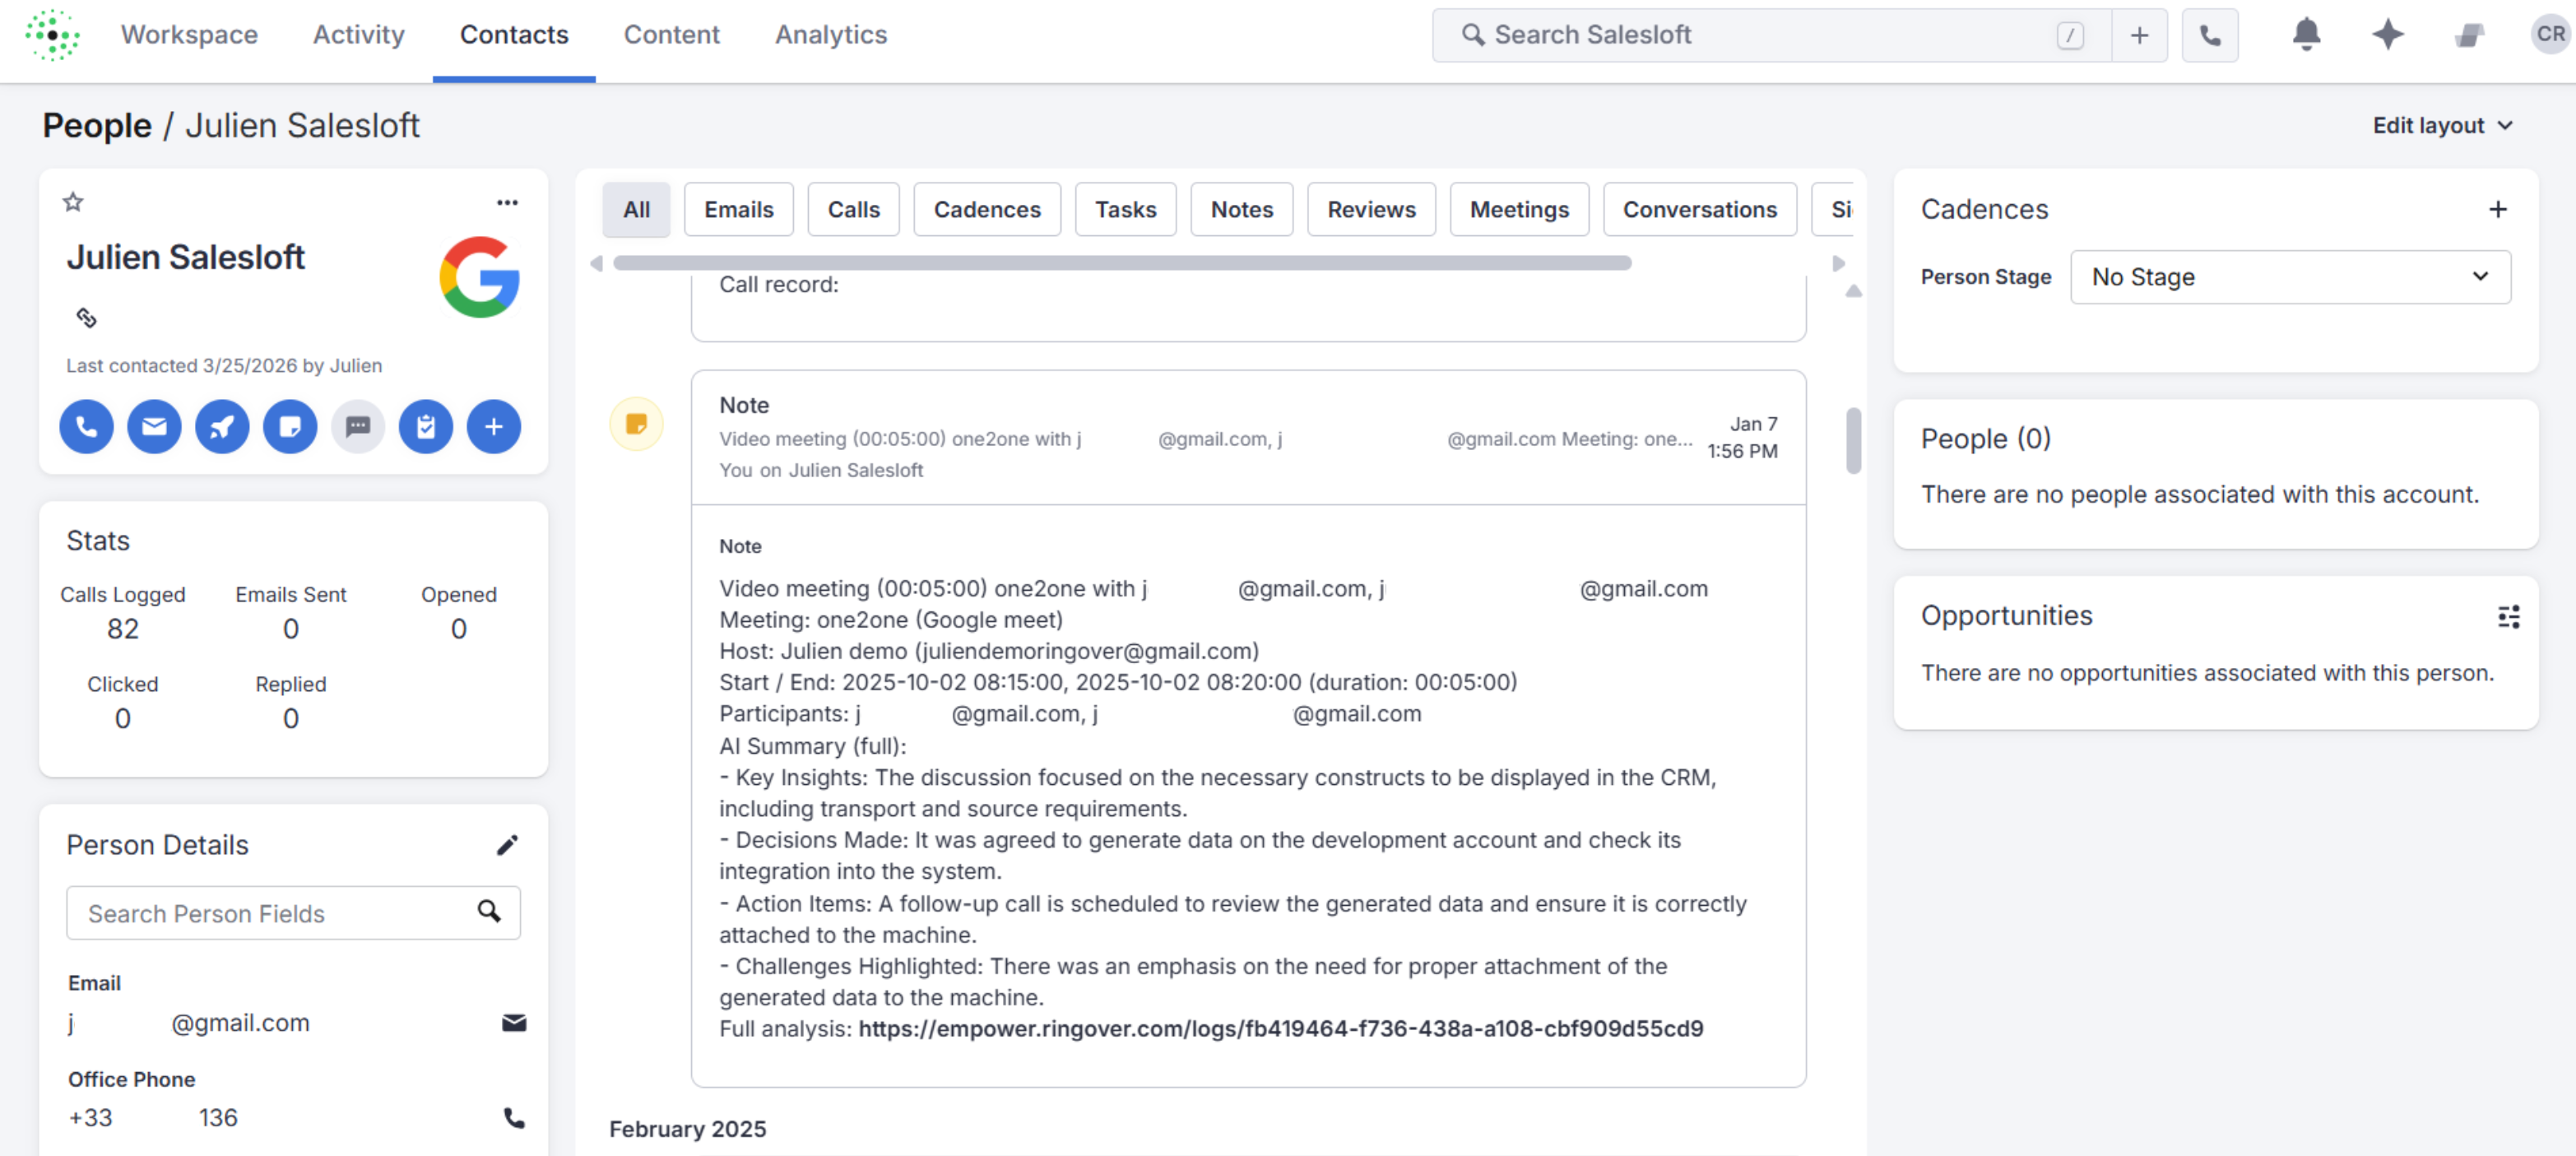Open the grey SMS message button
Image resolution: width=2576 pixels, height=1156 pixels.
coord(358,427)
